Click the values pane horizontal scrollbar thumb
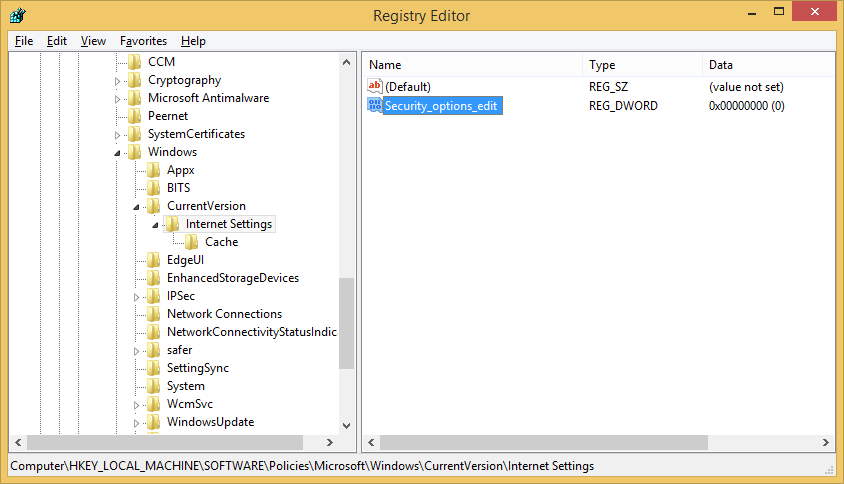844x484 pixels. (x=543, y=442)
